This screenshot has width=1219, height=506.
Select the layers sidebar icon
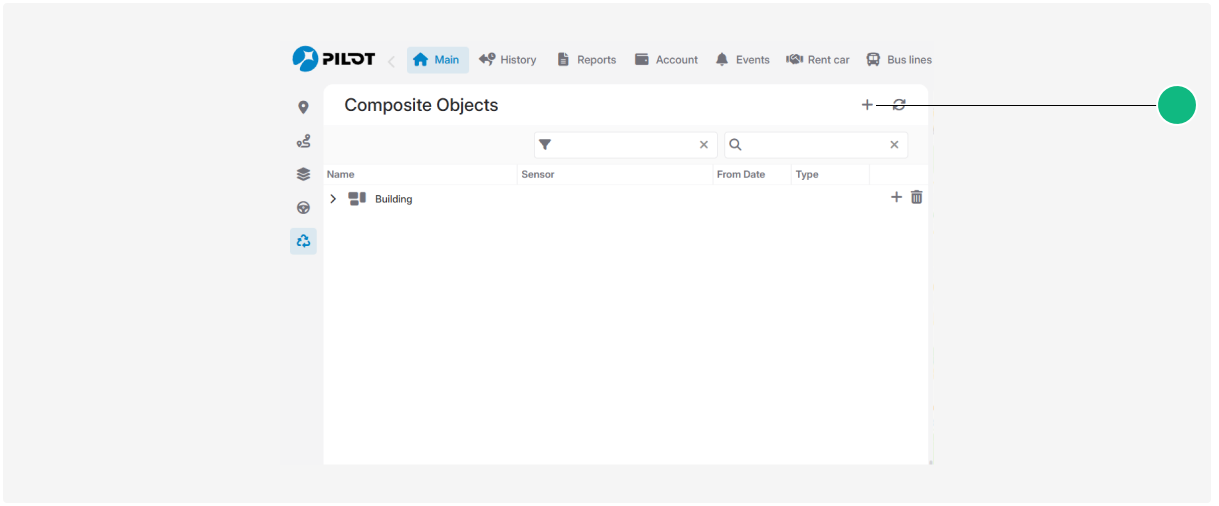tap(303, 174)
